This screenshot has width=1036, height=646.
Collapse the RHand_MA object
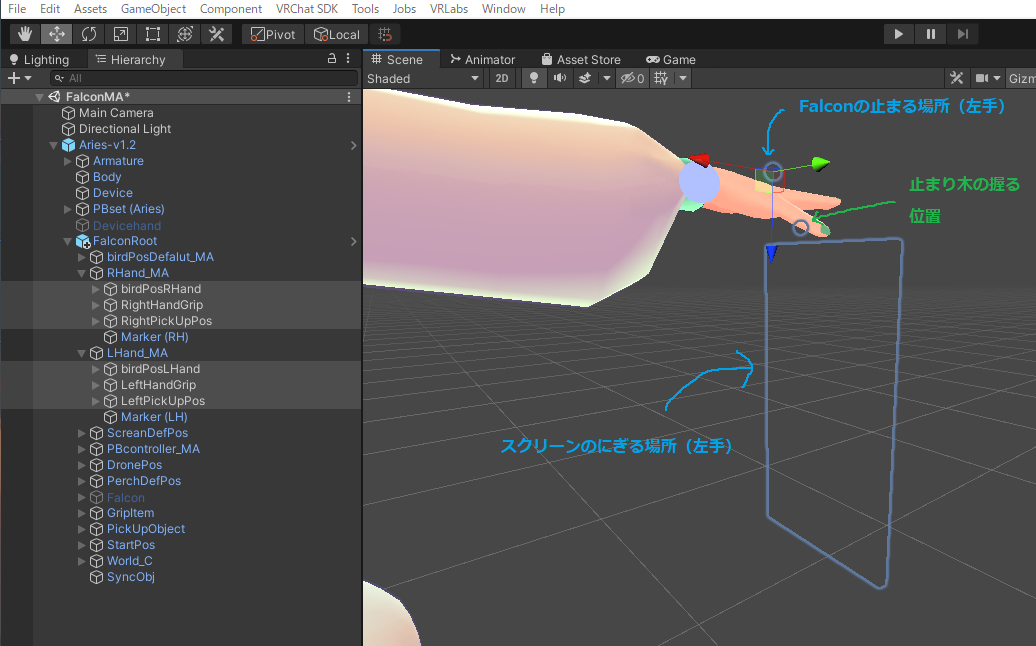(x=81, y=273)
